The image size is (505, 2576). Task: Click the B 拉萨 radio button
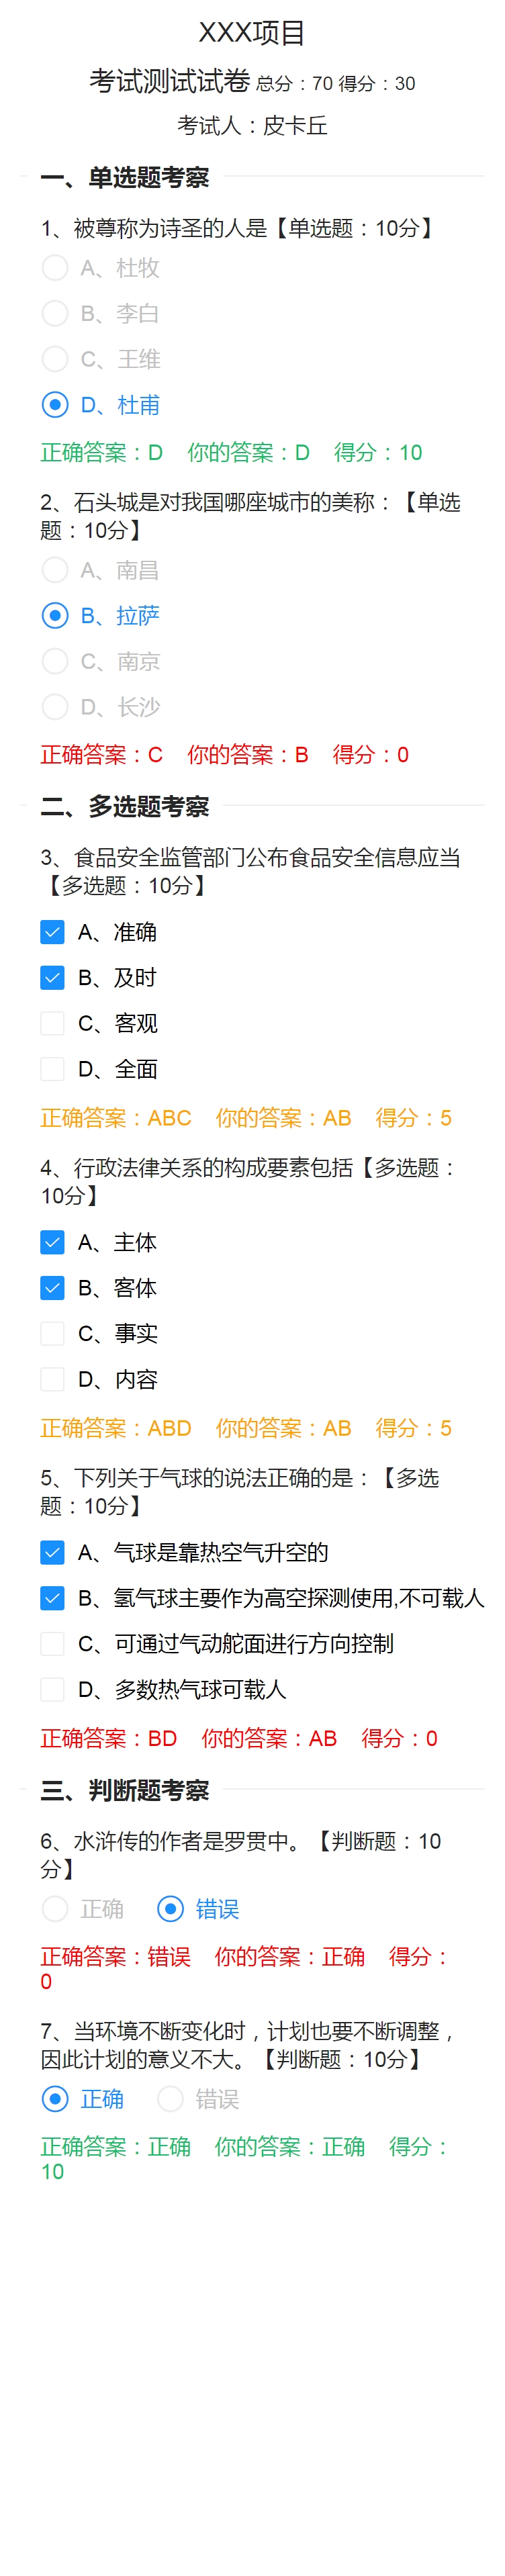point(55,616)
